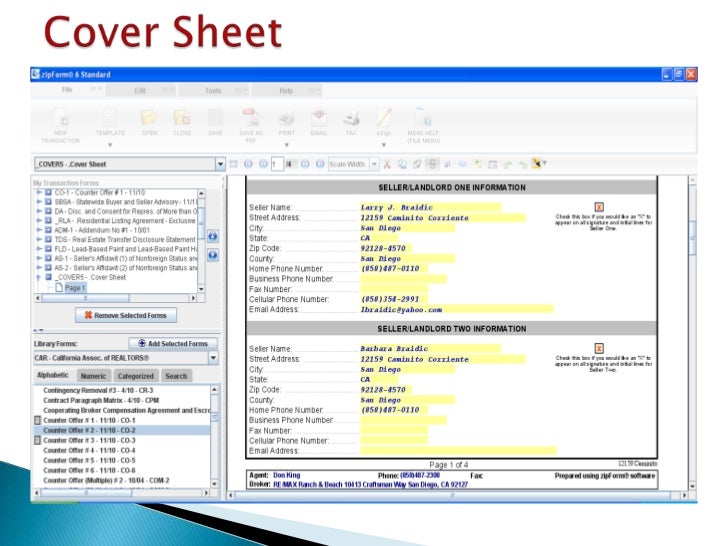Click the Print toolbar icon
The height and width of the screenshot is (546, 728).
point(286,118)
